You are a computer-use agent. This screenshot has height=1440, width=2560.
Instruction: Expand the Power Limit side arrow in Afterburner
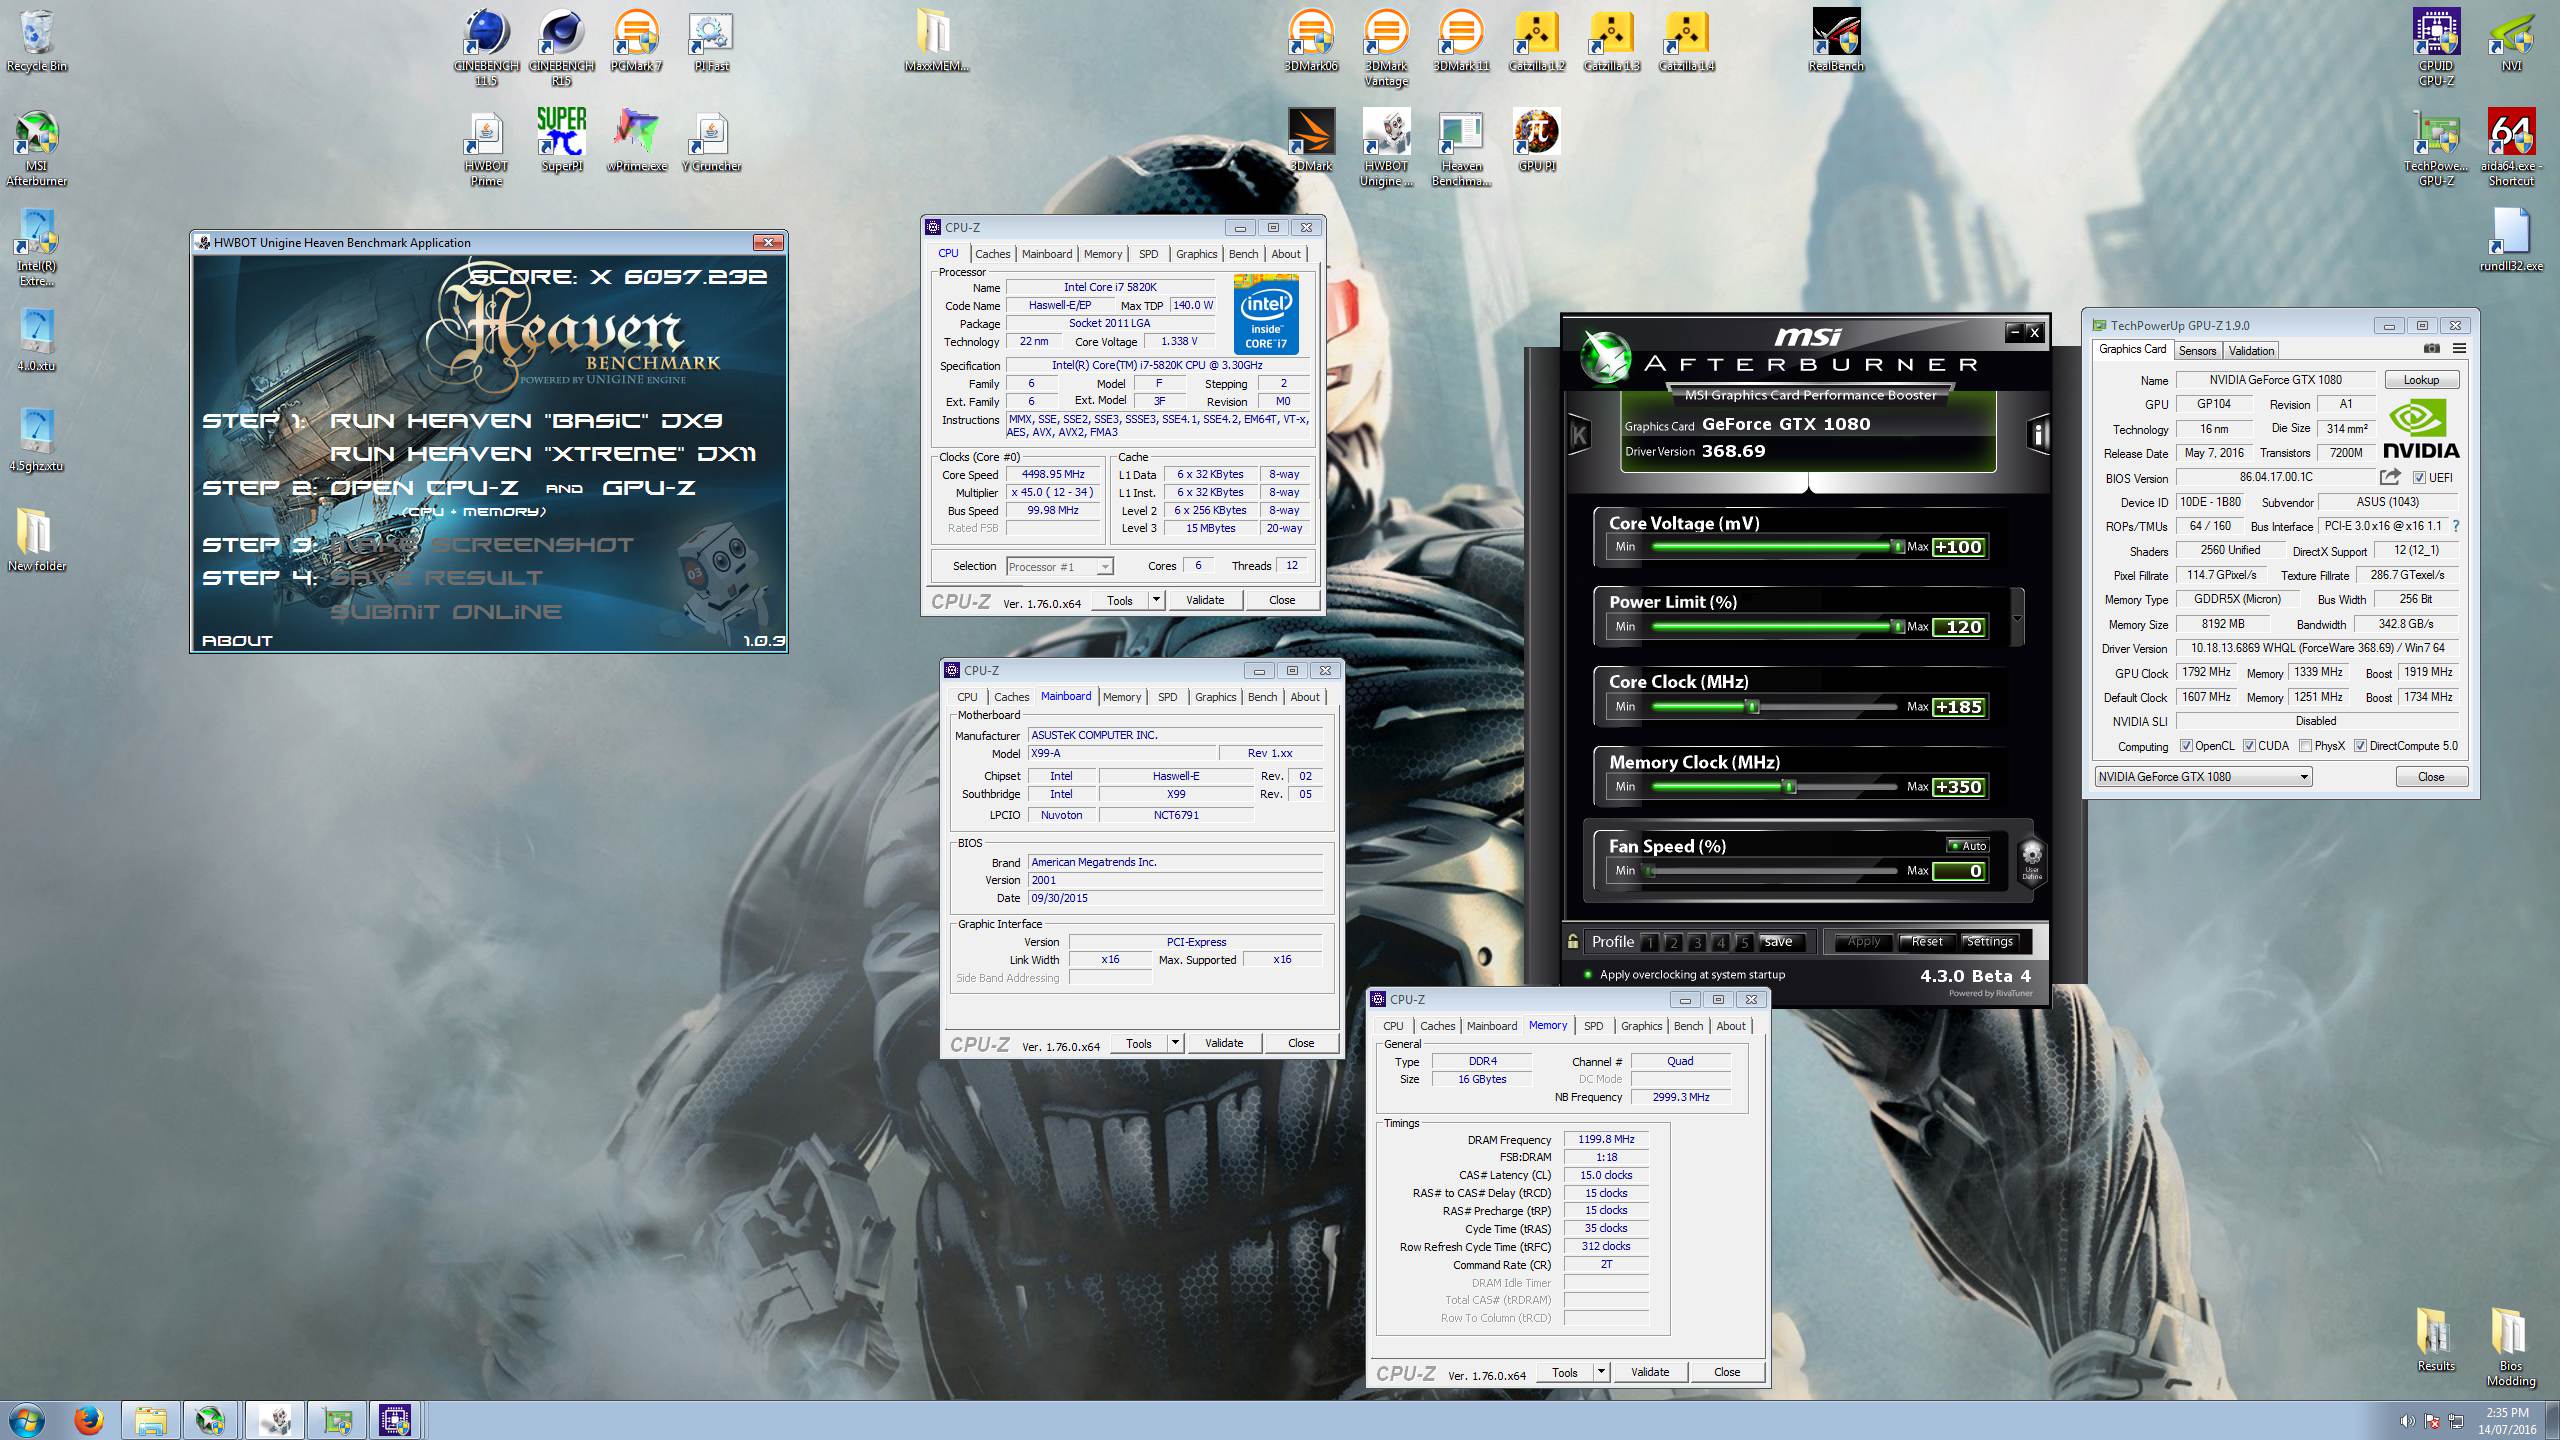point(2017,618)
